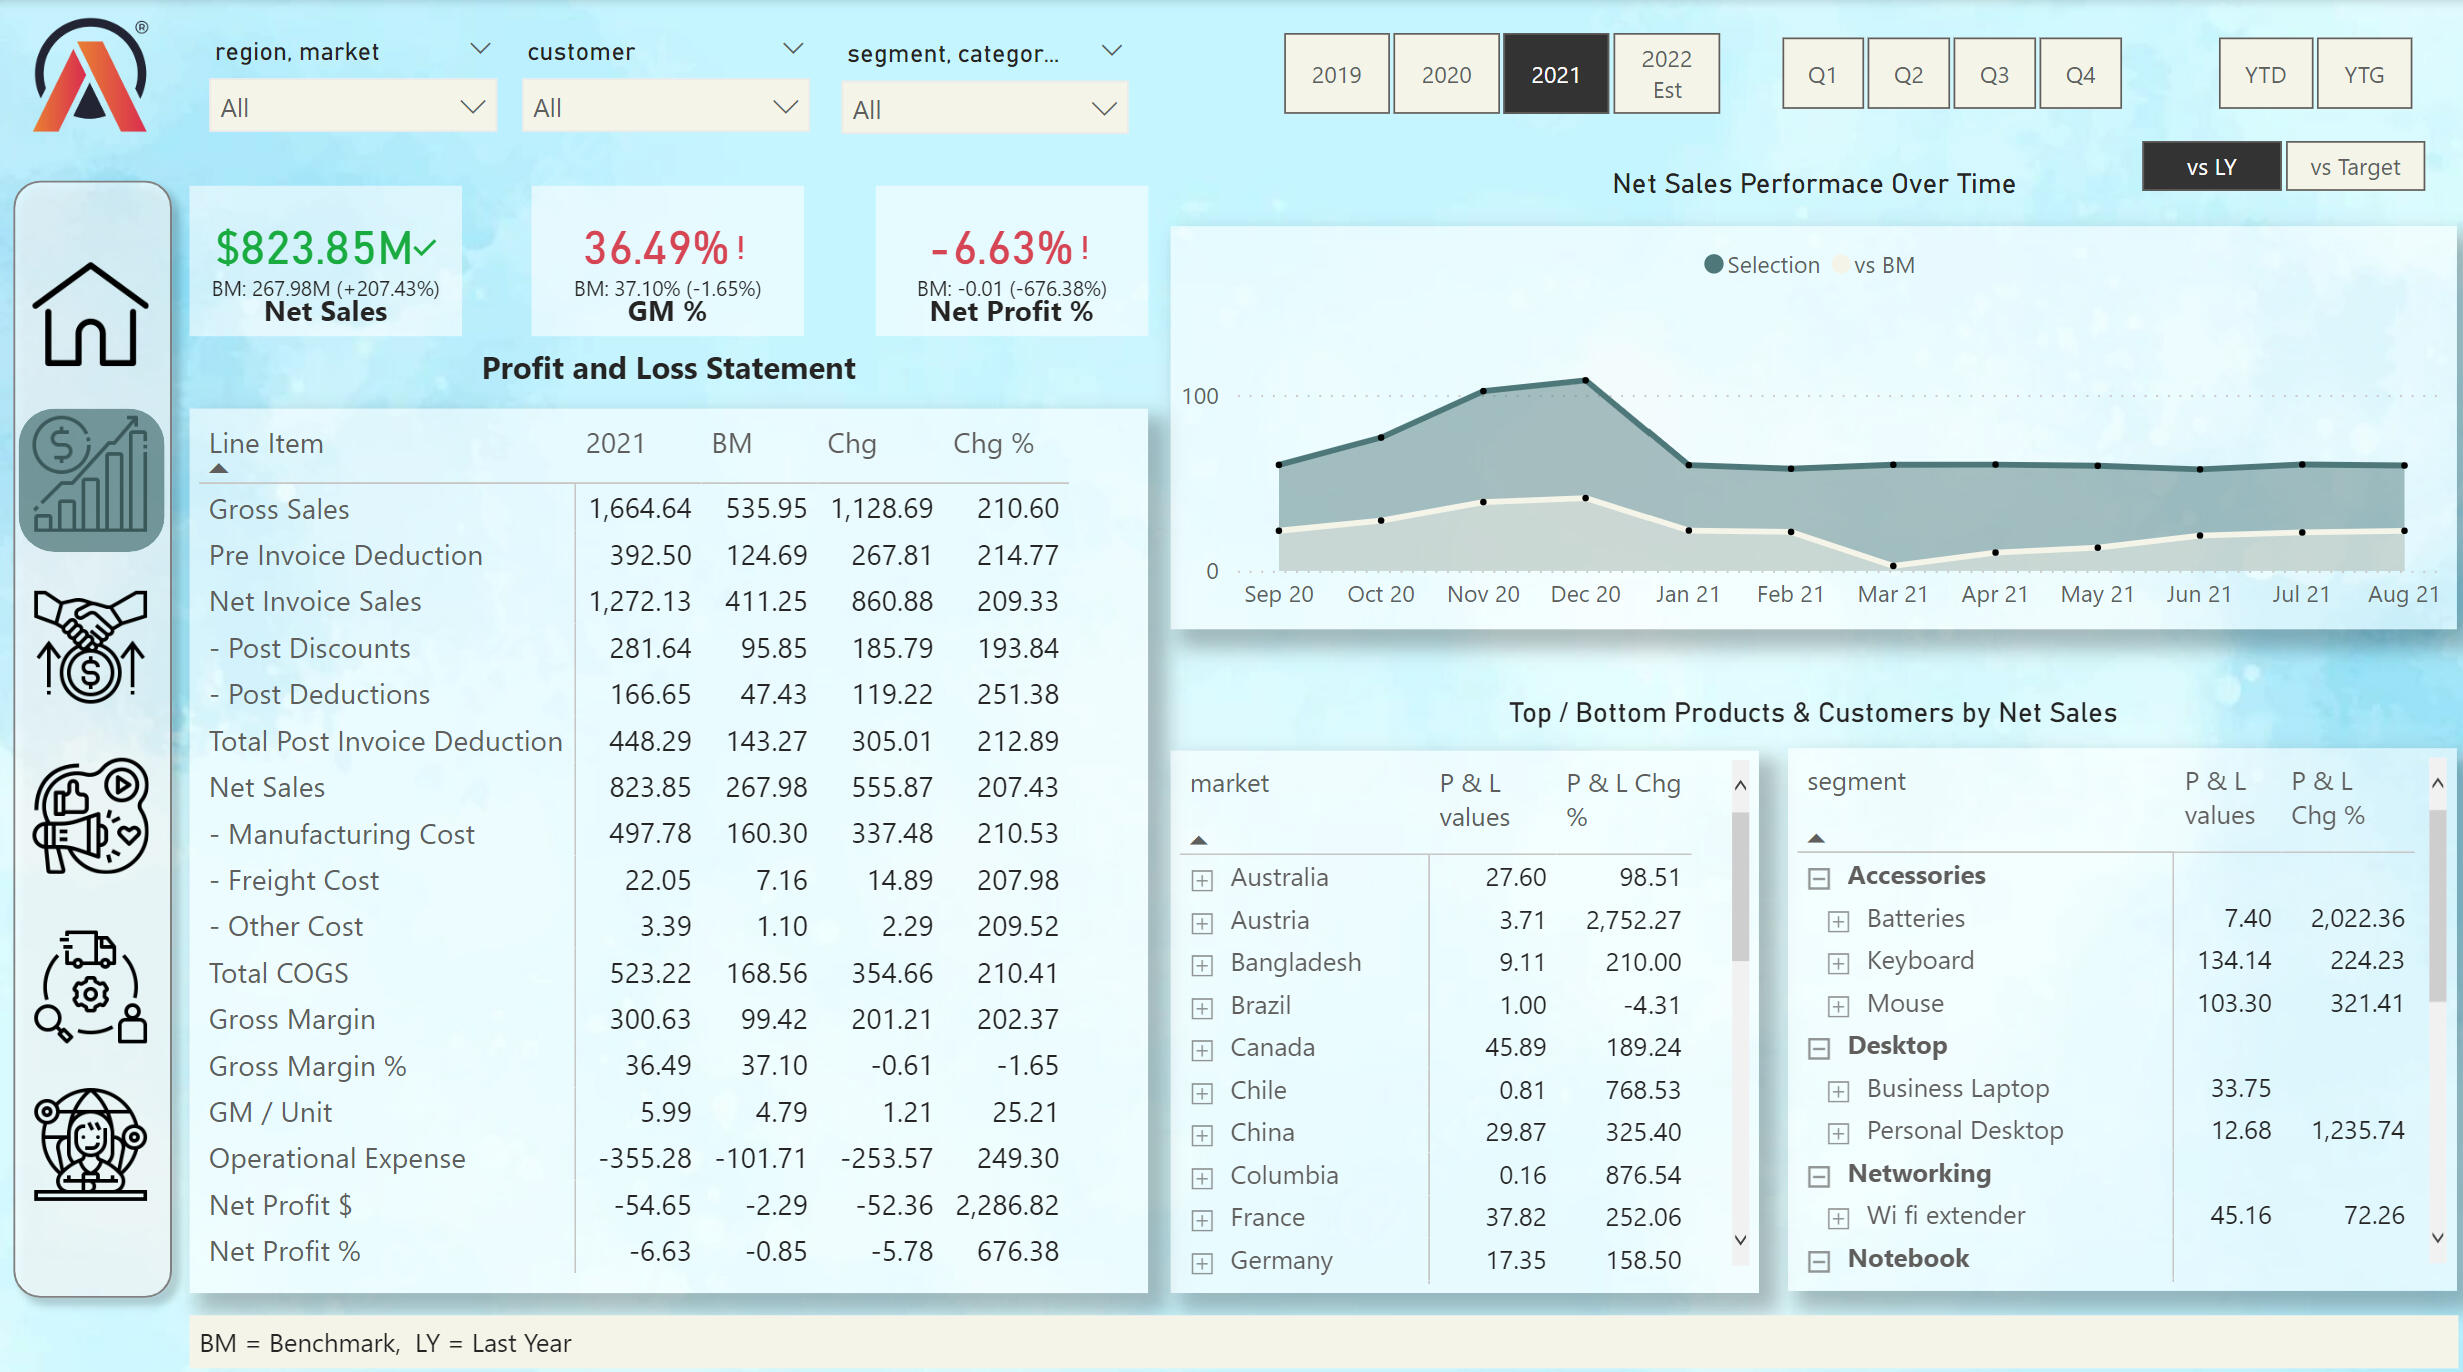Toggle the YTD period filter
The image size is (2463, 1372).
pos(2264,75)
